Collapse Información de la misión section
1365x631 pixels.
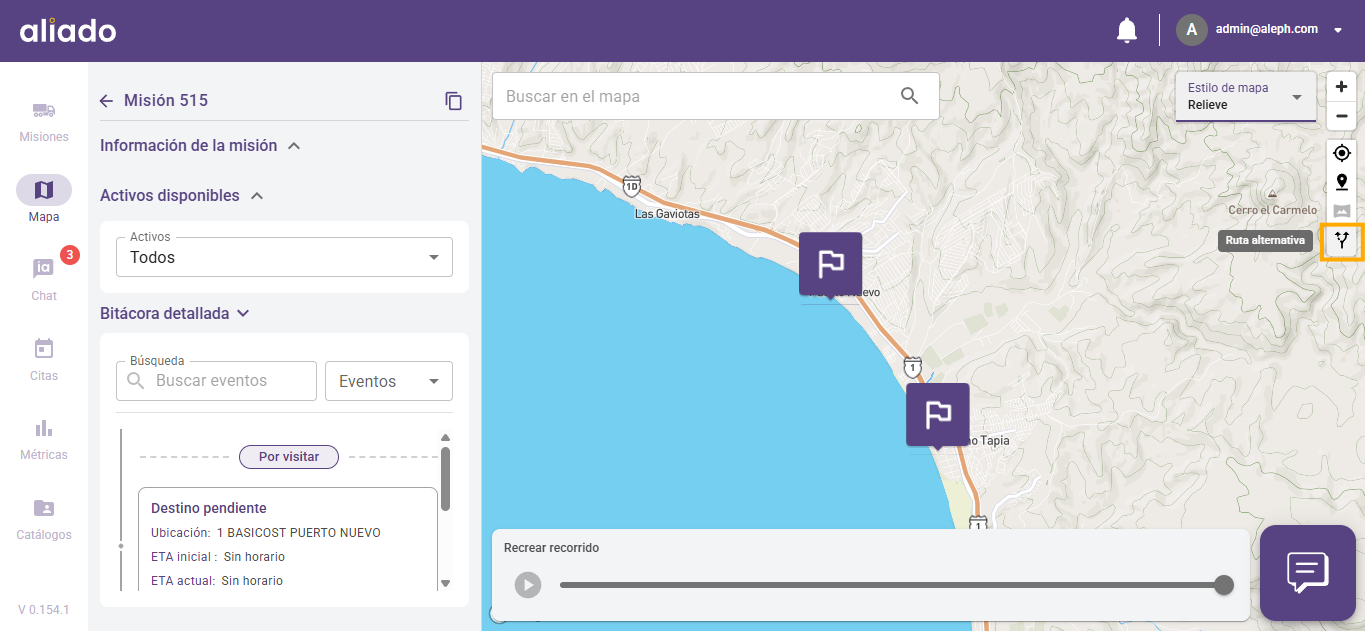pos(294,146)
